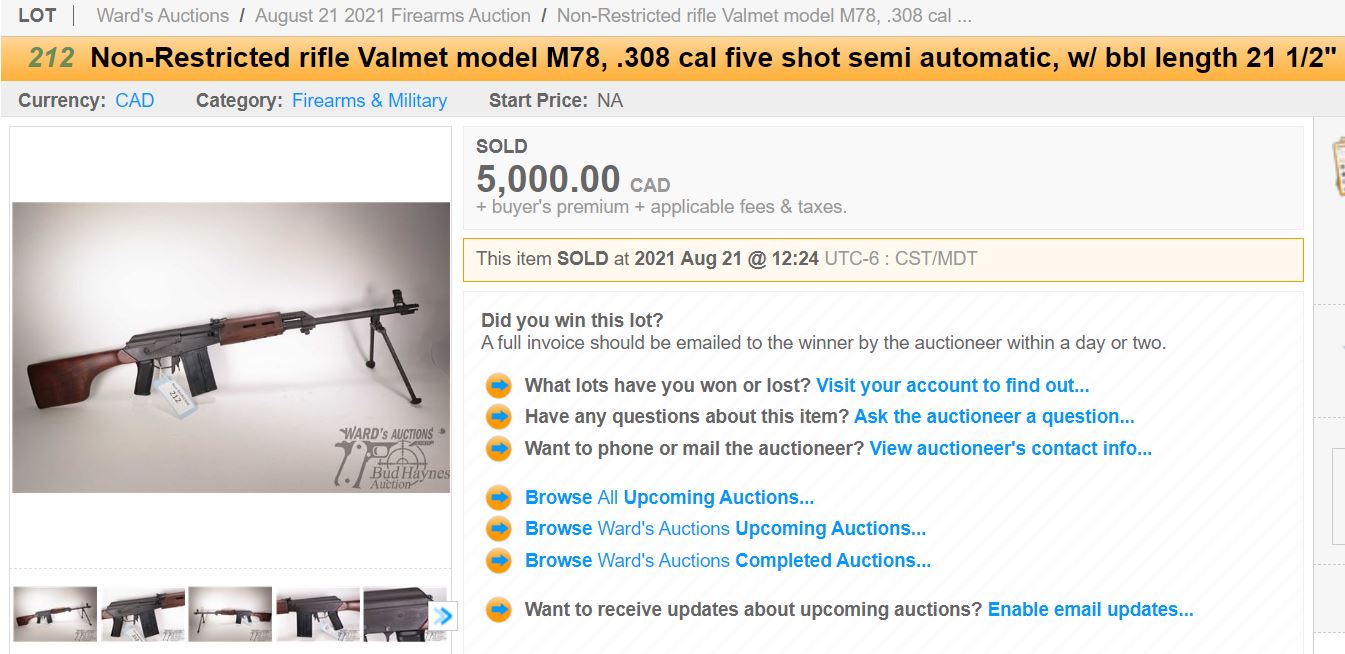The height and width of the screenshot is (654, 1345).
Task: Click 'Enable email updates' link
Action: (x=1090, y=610)
